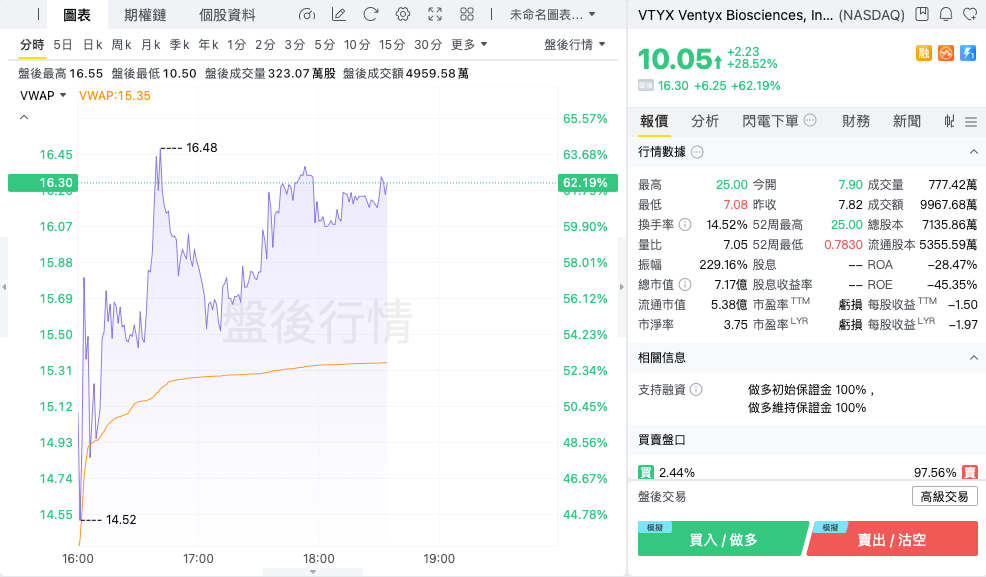Switch to the 圖表 tab
Image resolution: width=986 pixels, height=577 pixels.
77,14
